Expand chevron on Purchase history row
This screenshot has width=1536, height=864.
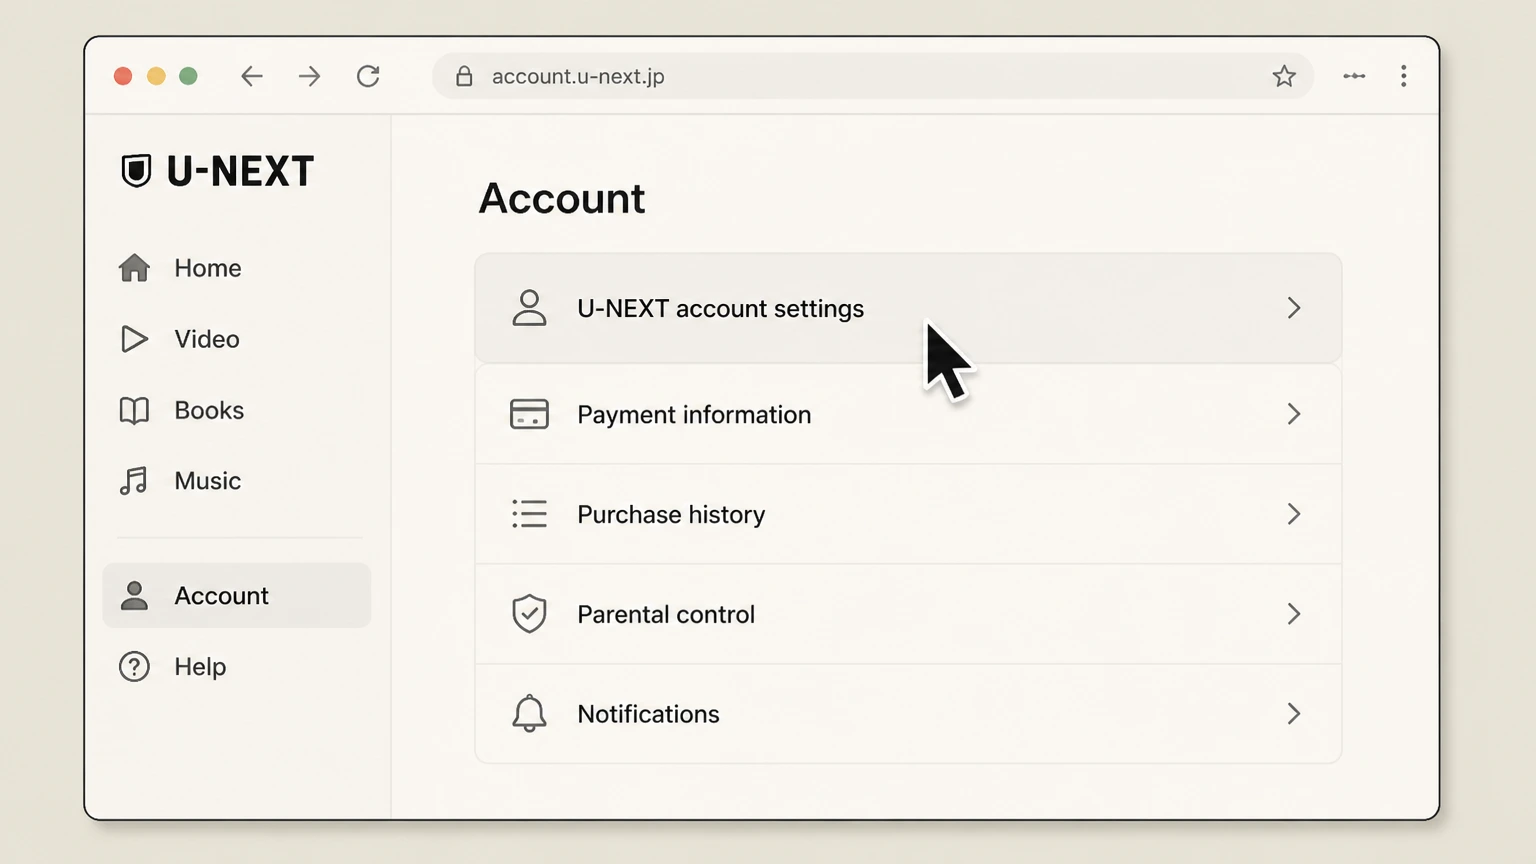(1294, 514)
